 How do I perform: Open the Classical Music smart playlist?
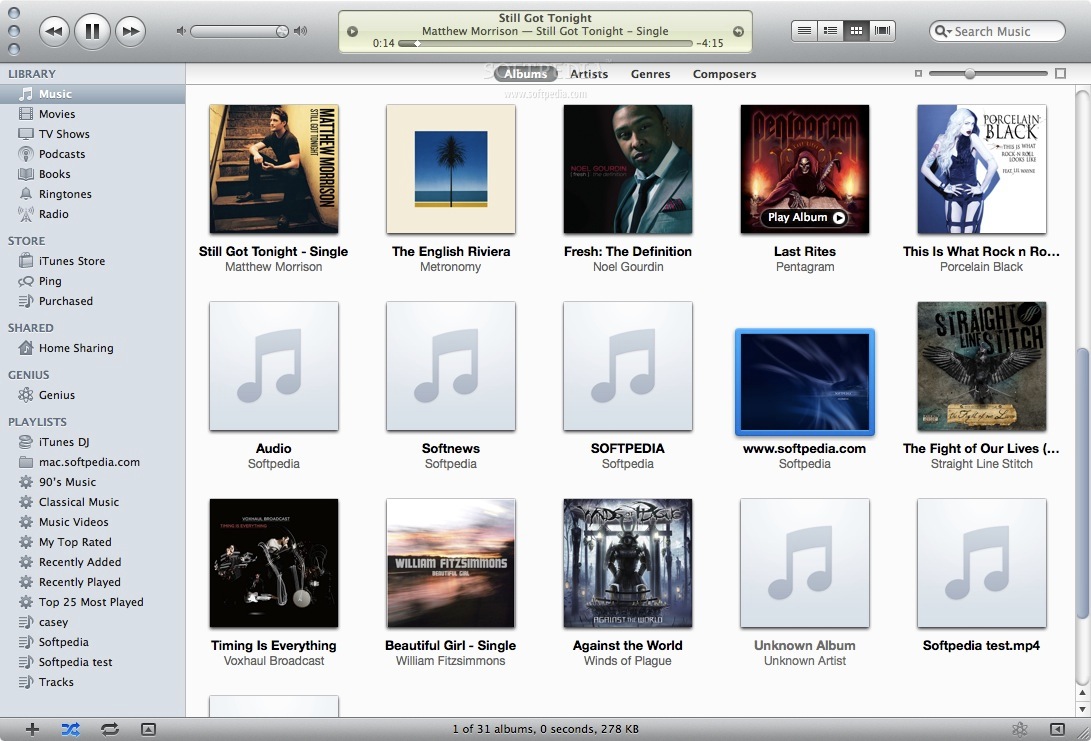pos(93,502)
